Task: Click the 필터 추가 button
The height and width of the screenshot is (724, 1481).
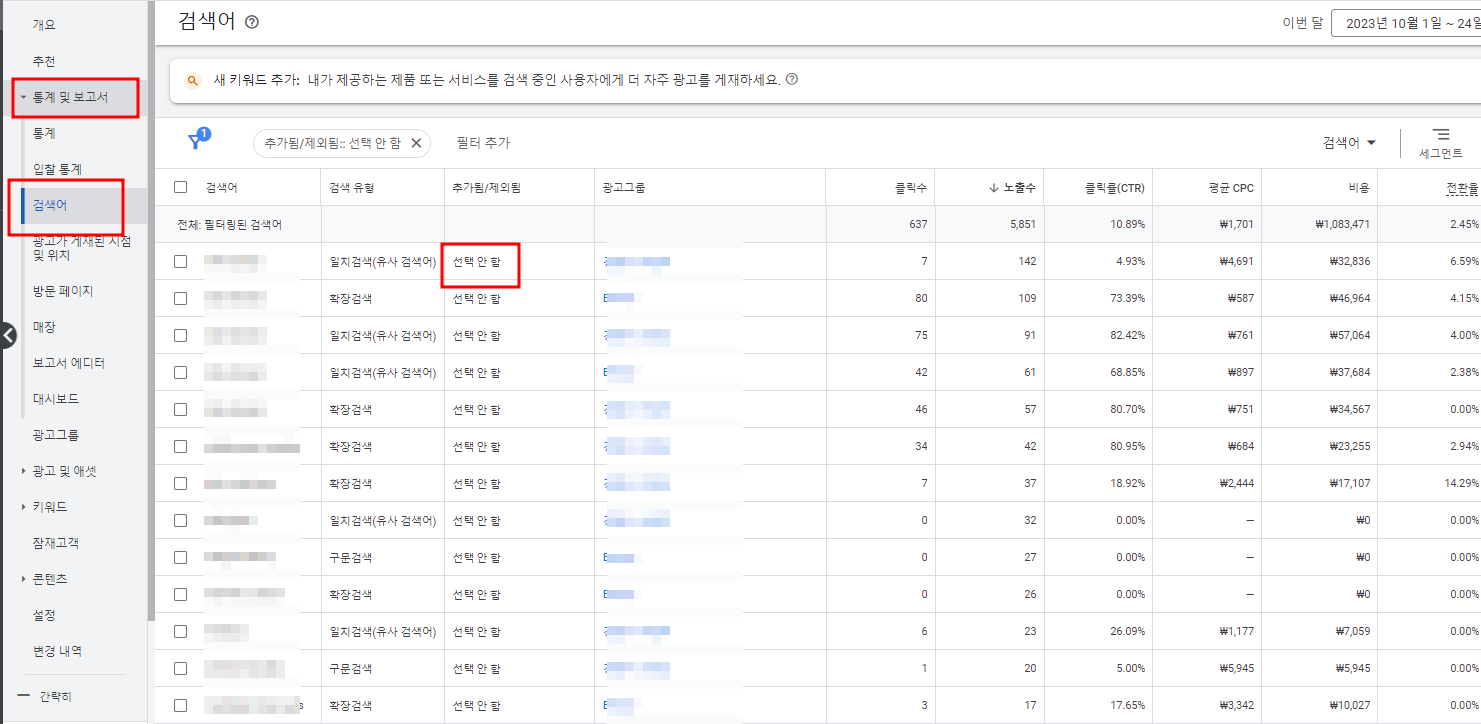Action: (482, 143)
